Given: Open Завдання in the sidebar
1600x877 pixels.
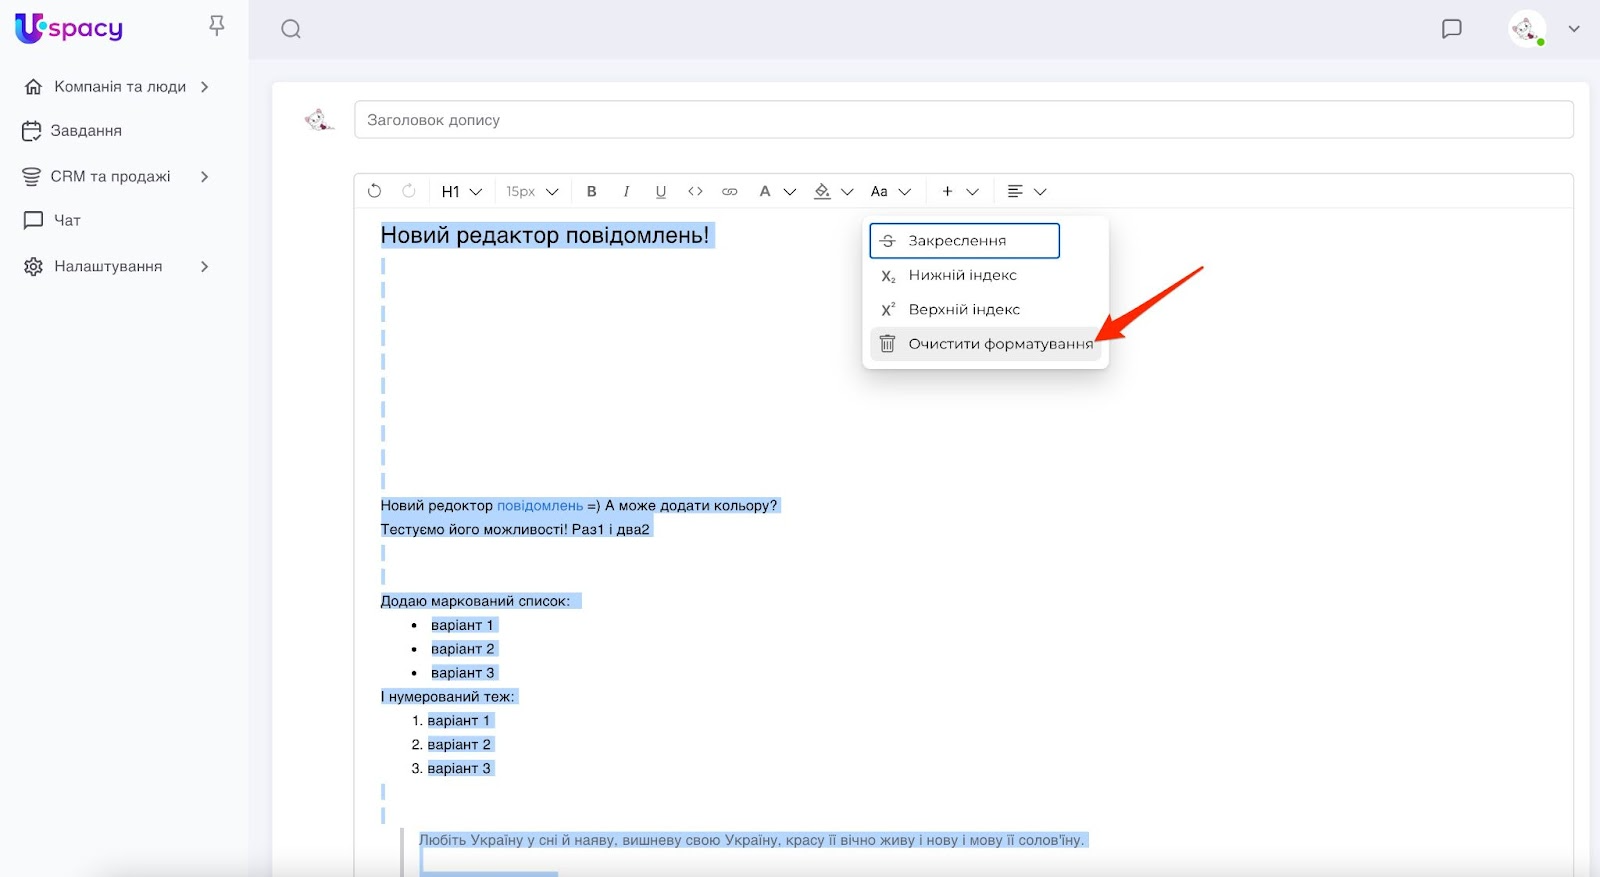Looking at the screenshot, I should click(x=86, y=131).
